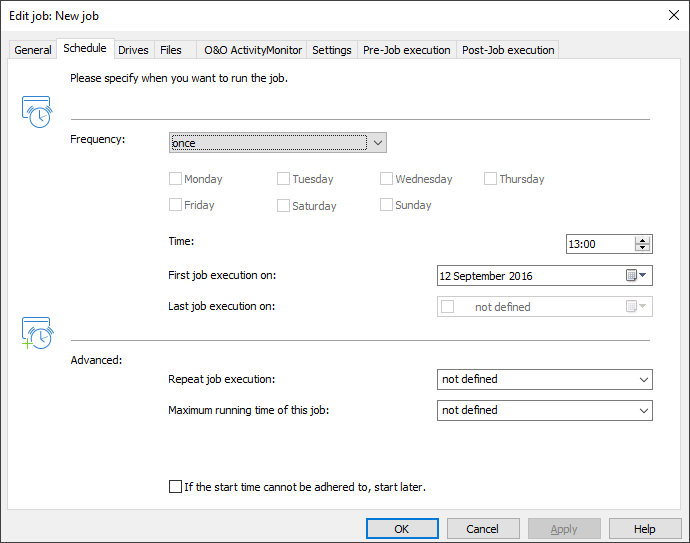690x543 pixels.
Task: Click the Cancel button
Action: pyautogui.click(x=482, y=529)
